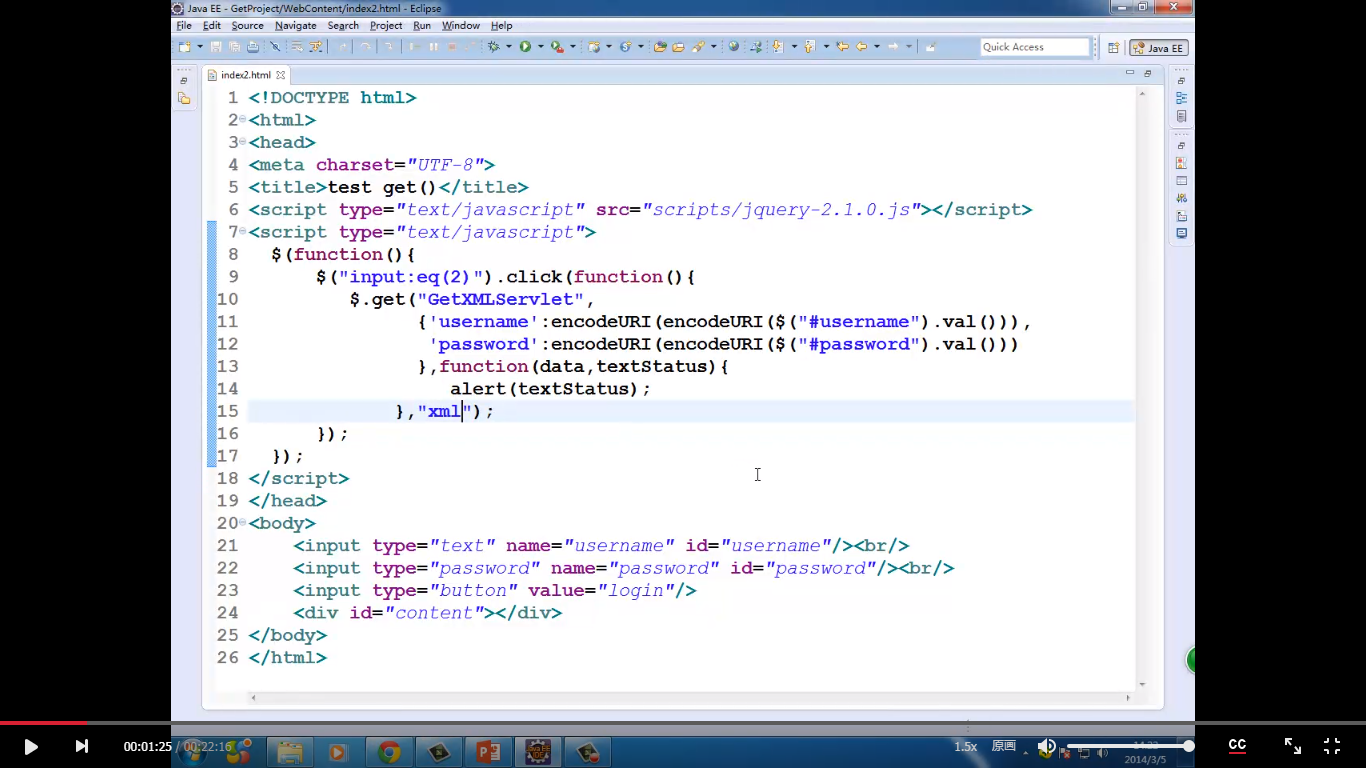Click the Chrome taskbar icon
This screenshot has height=768, width=1366.
point(389,752)
